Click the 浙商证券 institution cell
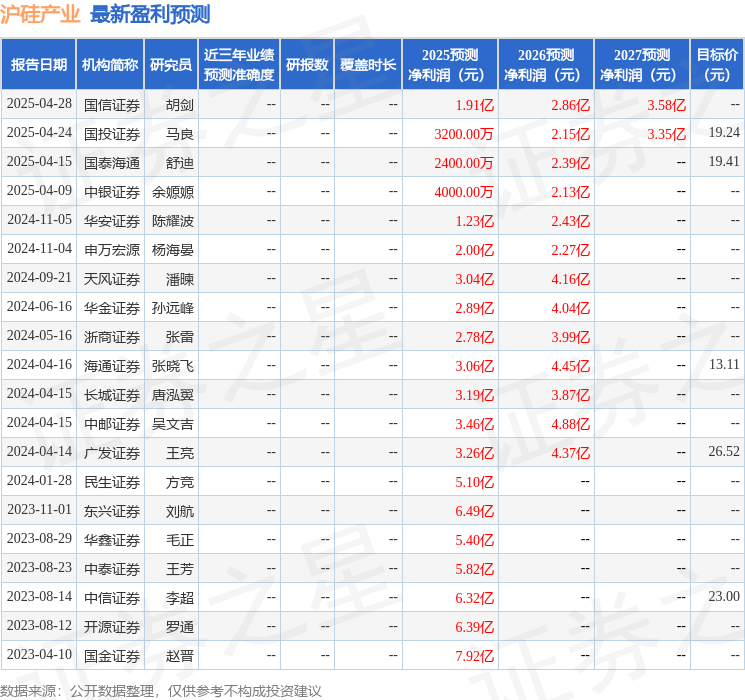 click(x=112, y=337)
